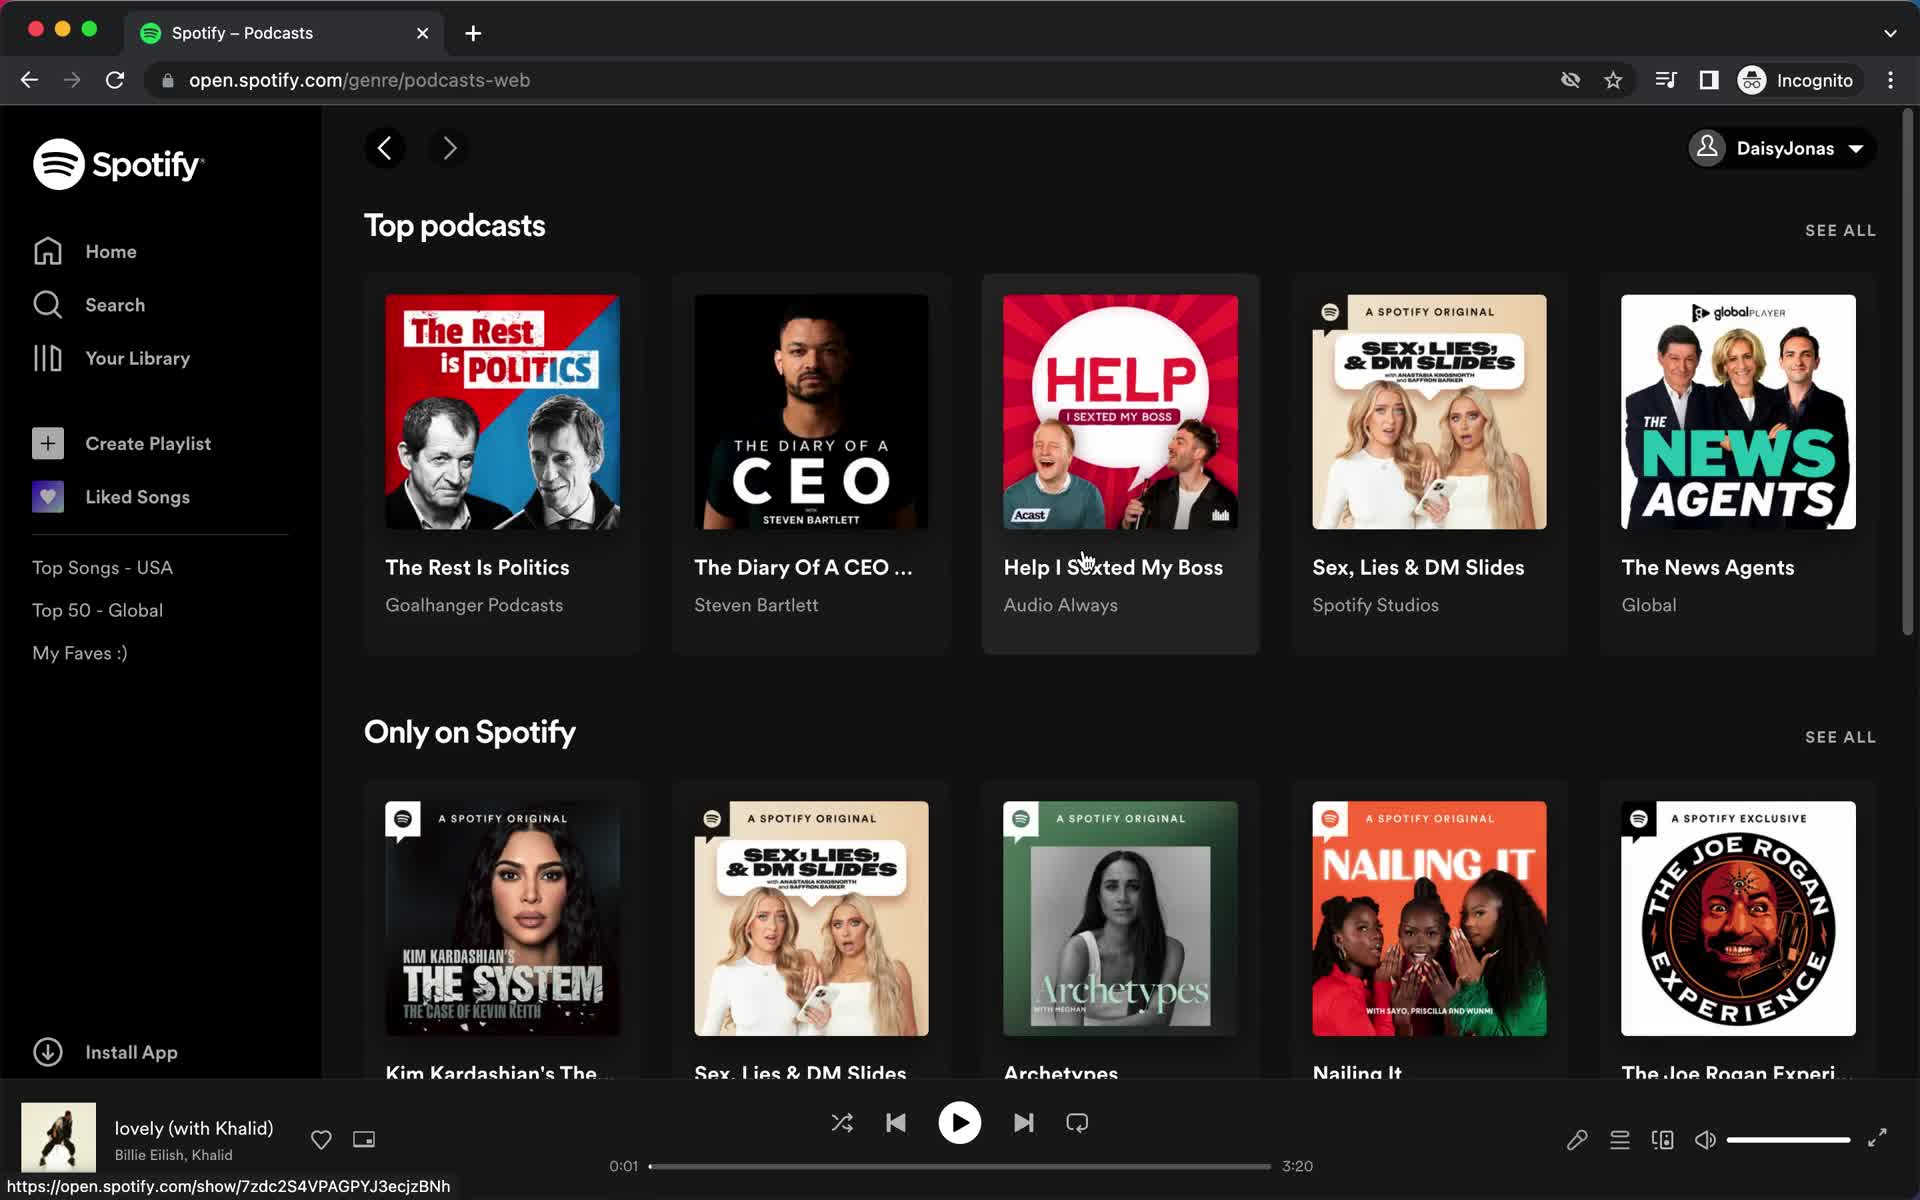The image size is (1920, 1200).
Task: Mute audio with speaker icon
Action: 1706,1140
